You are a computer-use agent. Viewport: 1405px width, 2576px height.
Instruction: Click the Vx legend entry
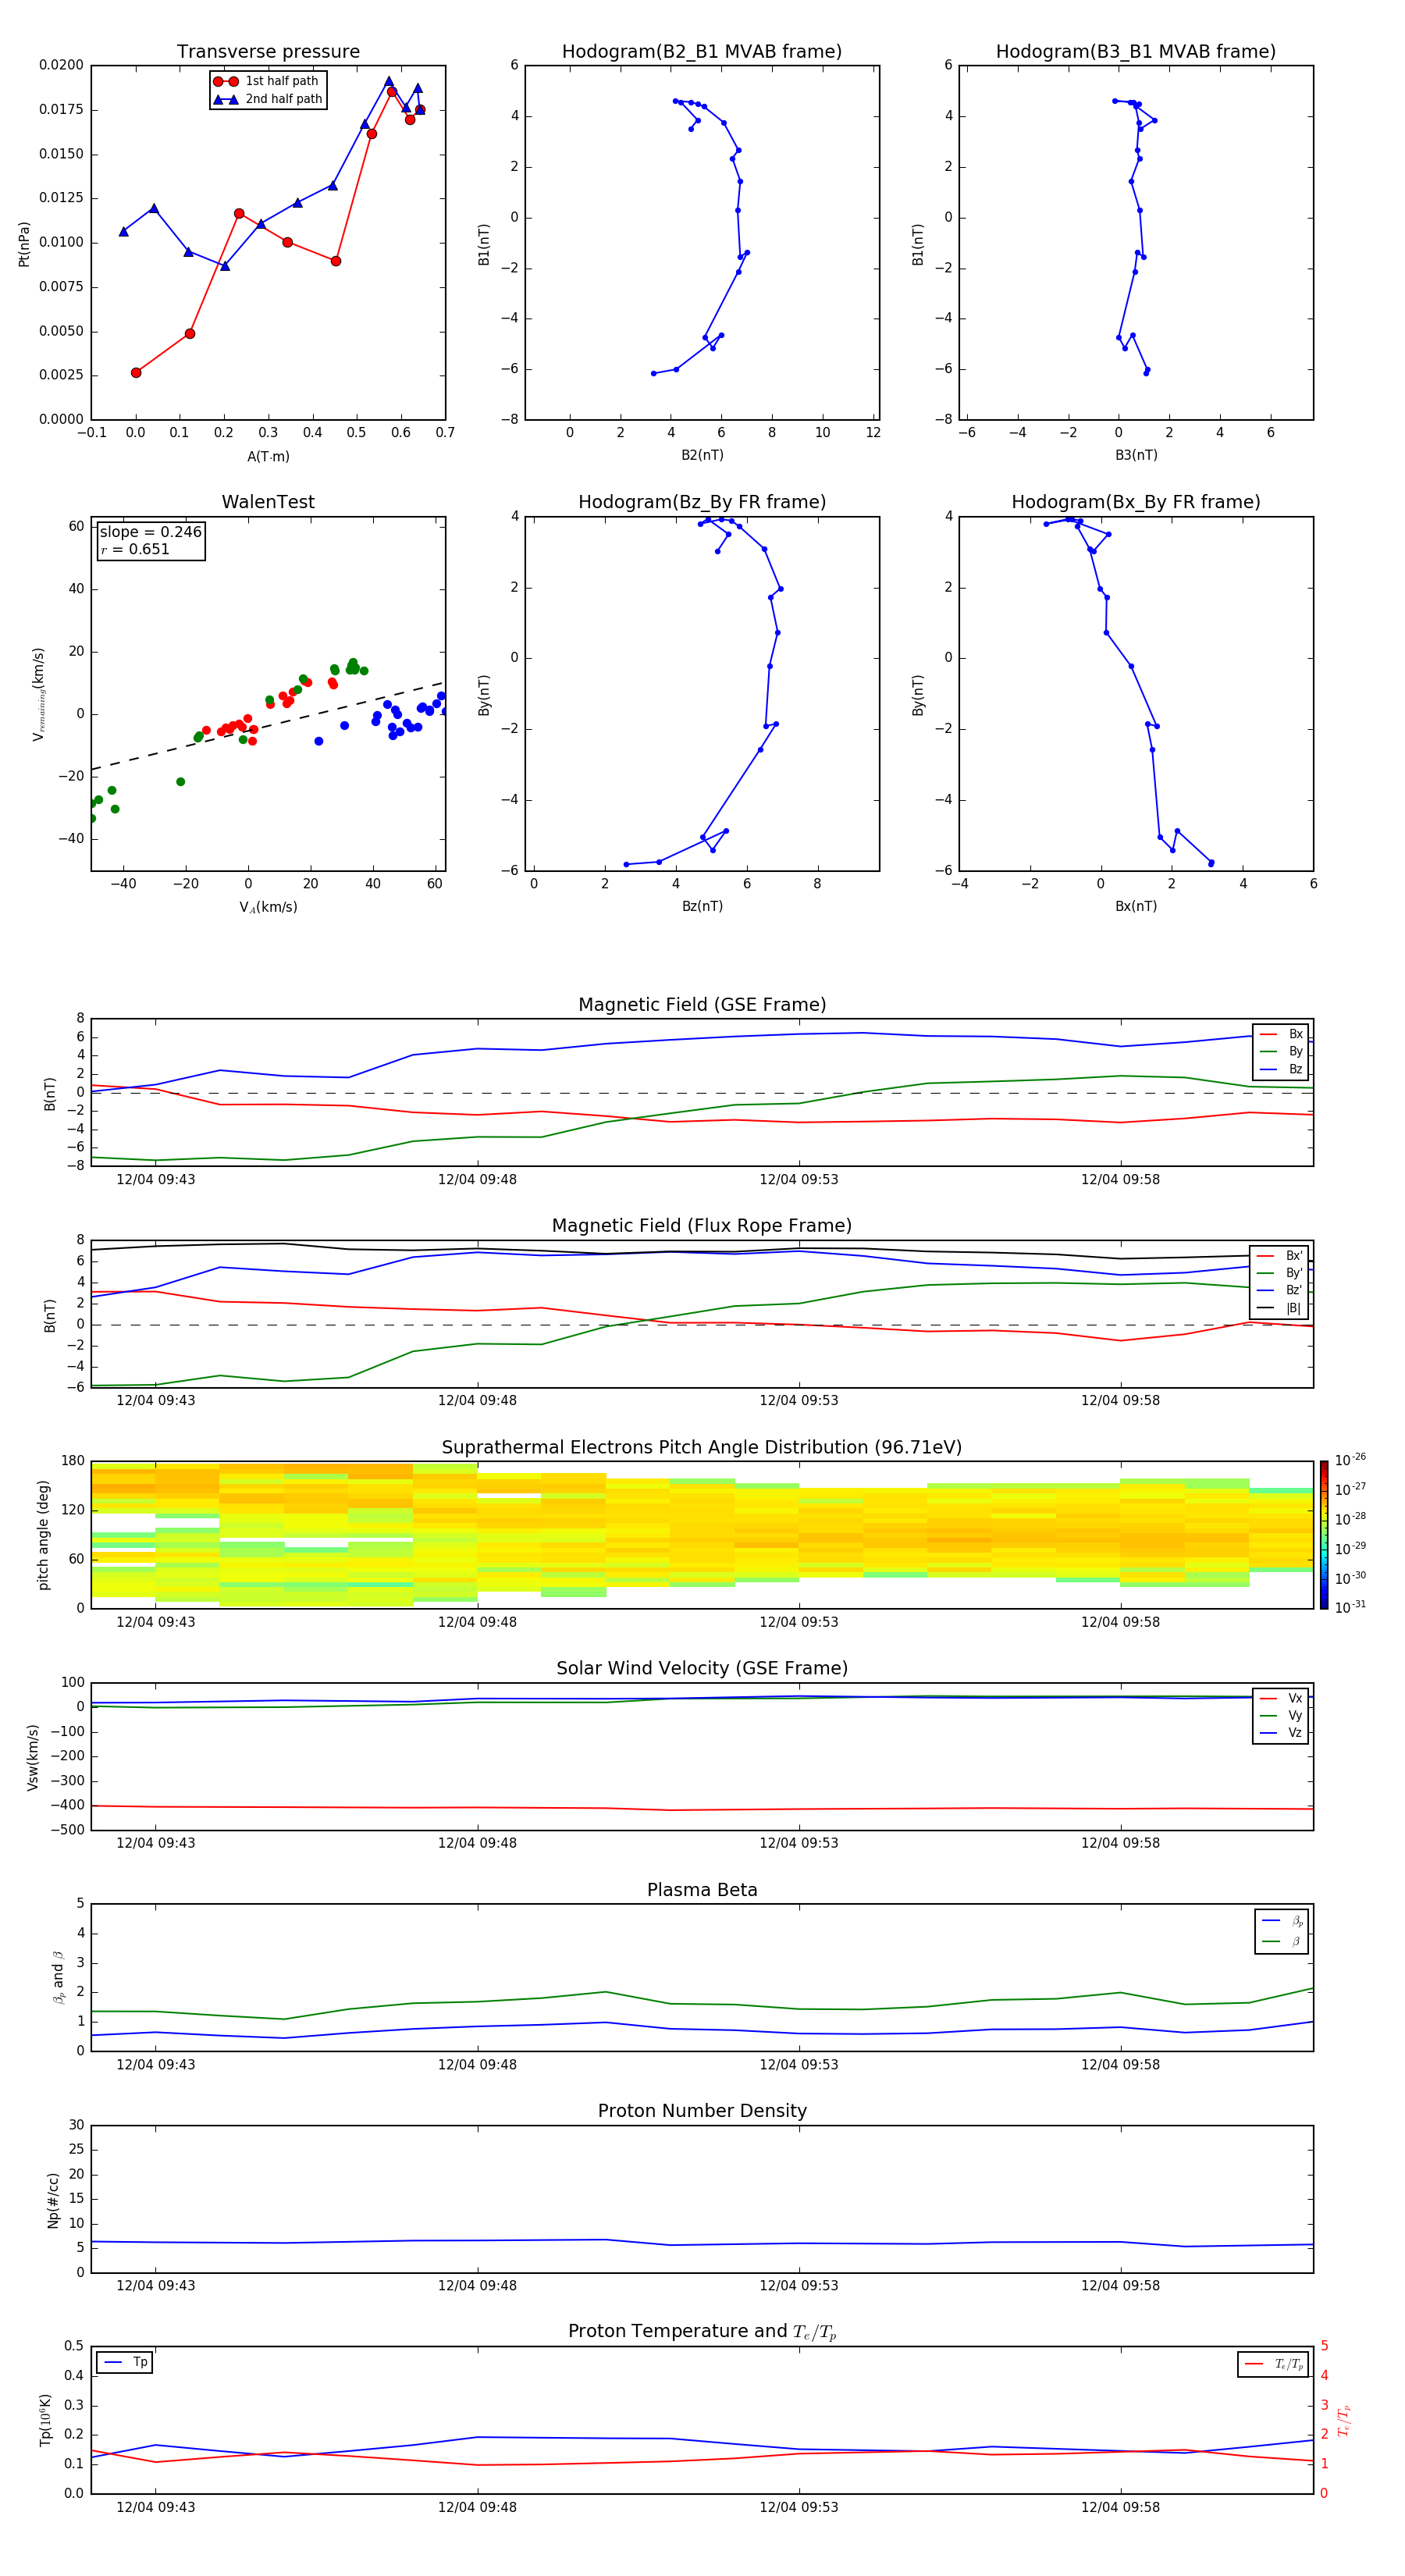[1281, 1698]
